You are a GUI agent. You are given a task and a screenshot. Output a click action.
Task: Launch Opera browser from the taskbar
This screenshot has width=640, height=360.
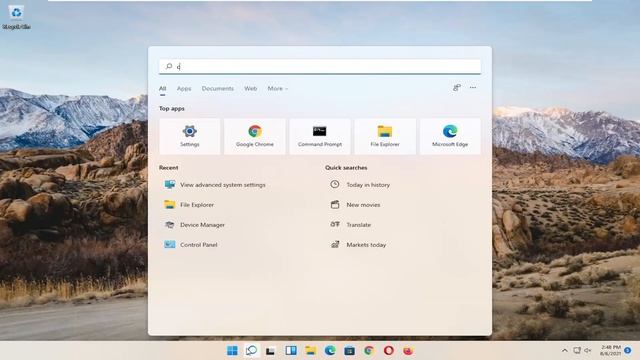pyautogui.click(x=389, y=351)
